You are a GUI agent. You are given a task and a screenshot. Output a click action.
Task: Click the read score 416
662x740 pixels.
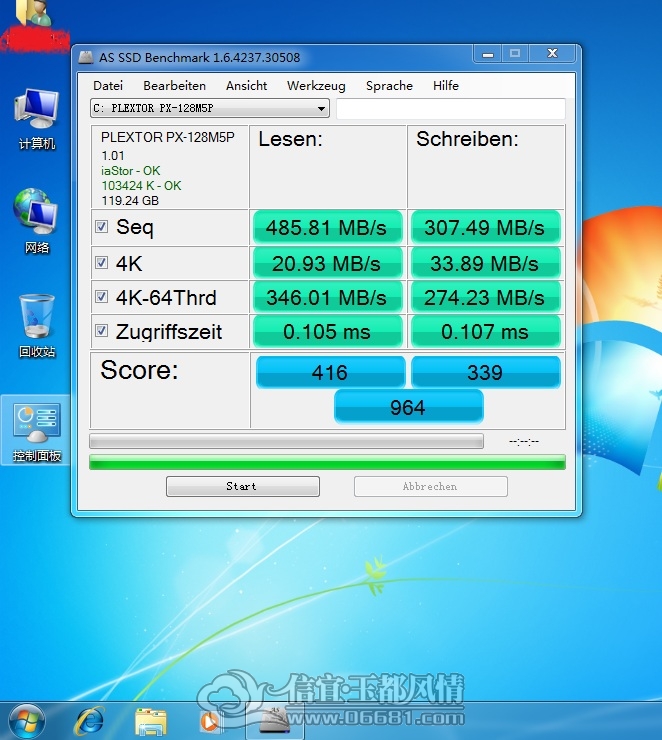point(330,372)
